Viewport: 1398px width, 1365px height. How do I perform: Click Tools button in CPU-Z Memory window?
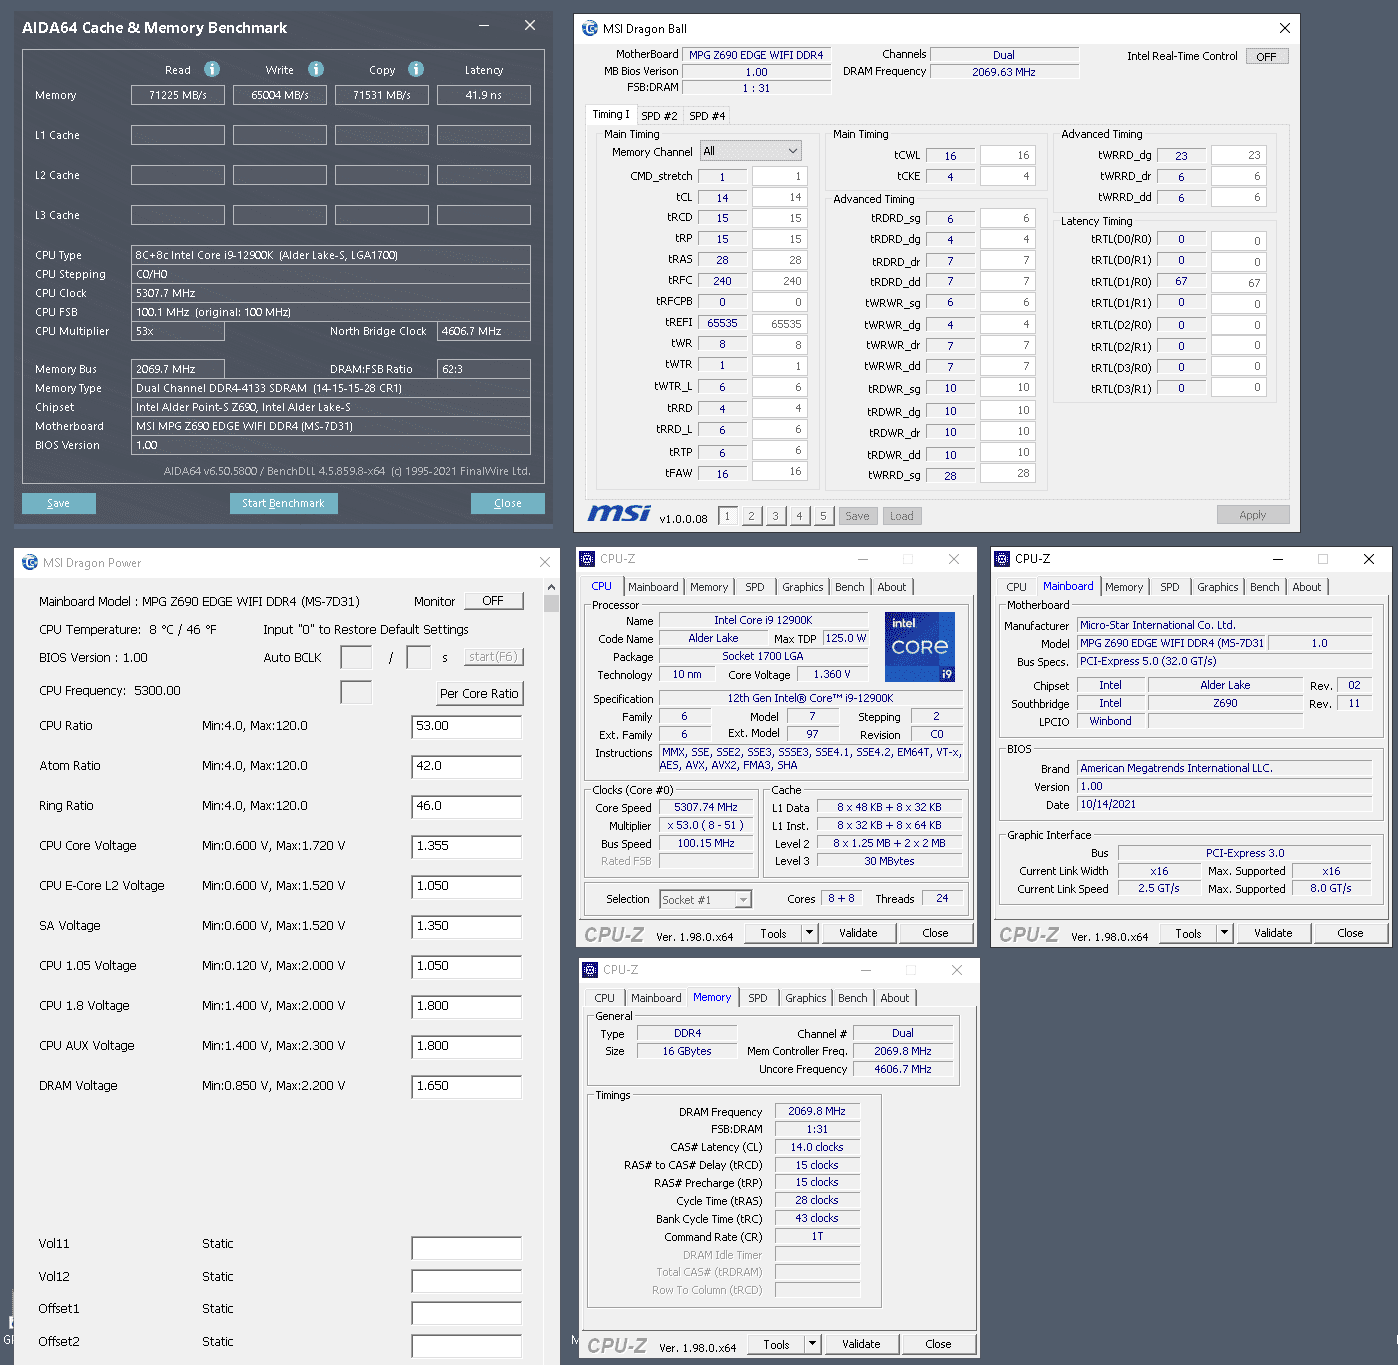(x=777, y=1344)
